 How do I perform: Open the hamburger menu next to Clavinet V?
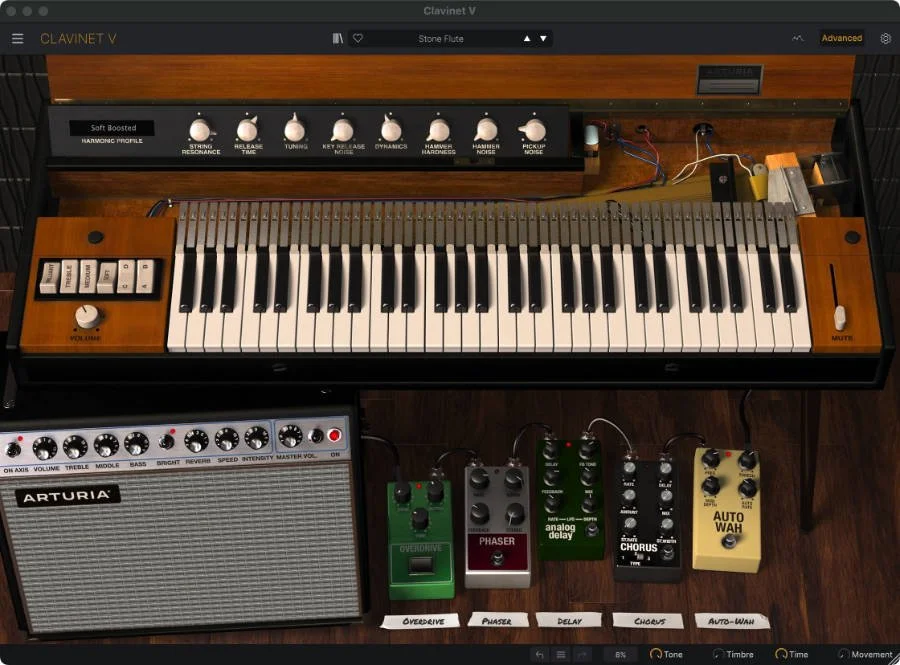coord(17,38)
